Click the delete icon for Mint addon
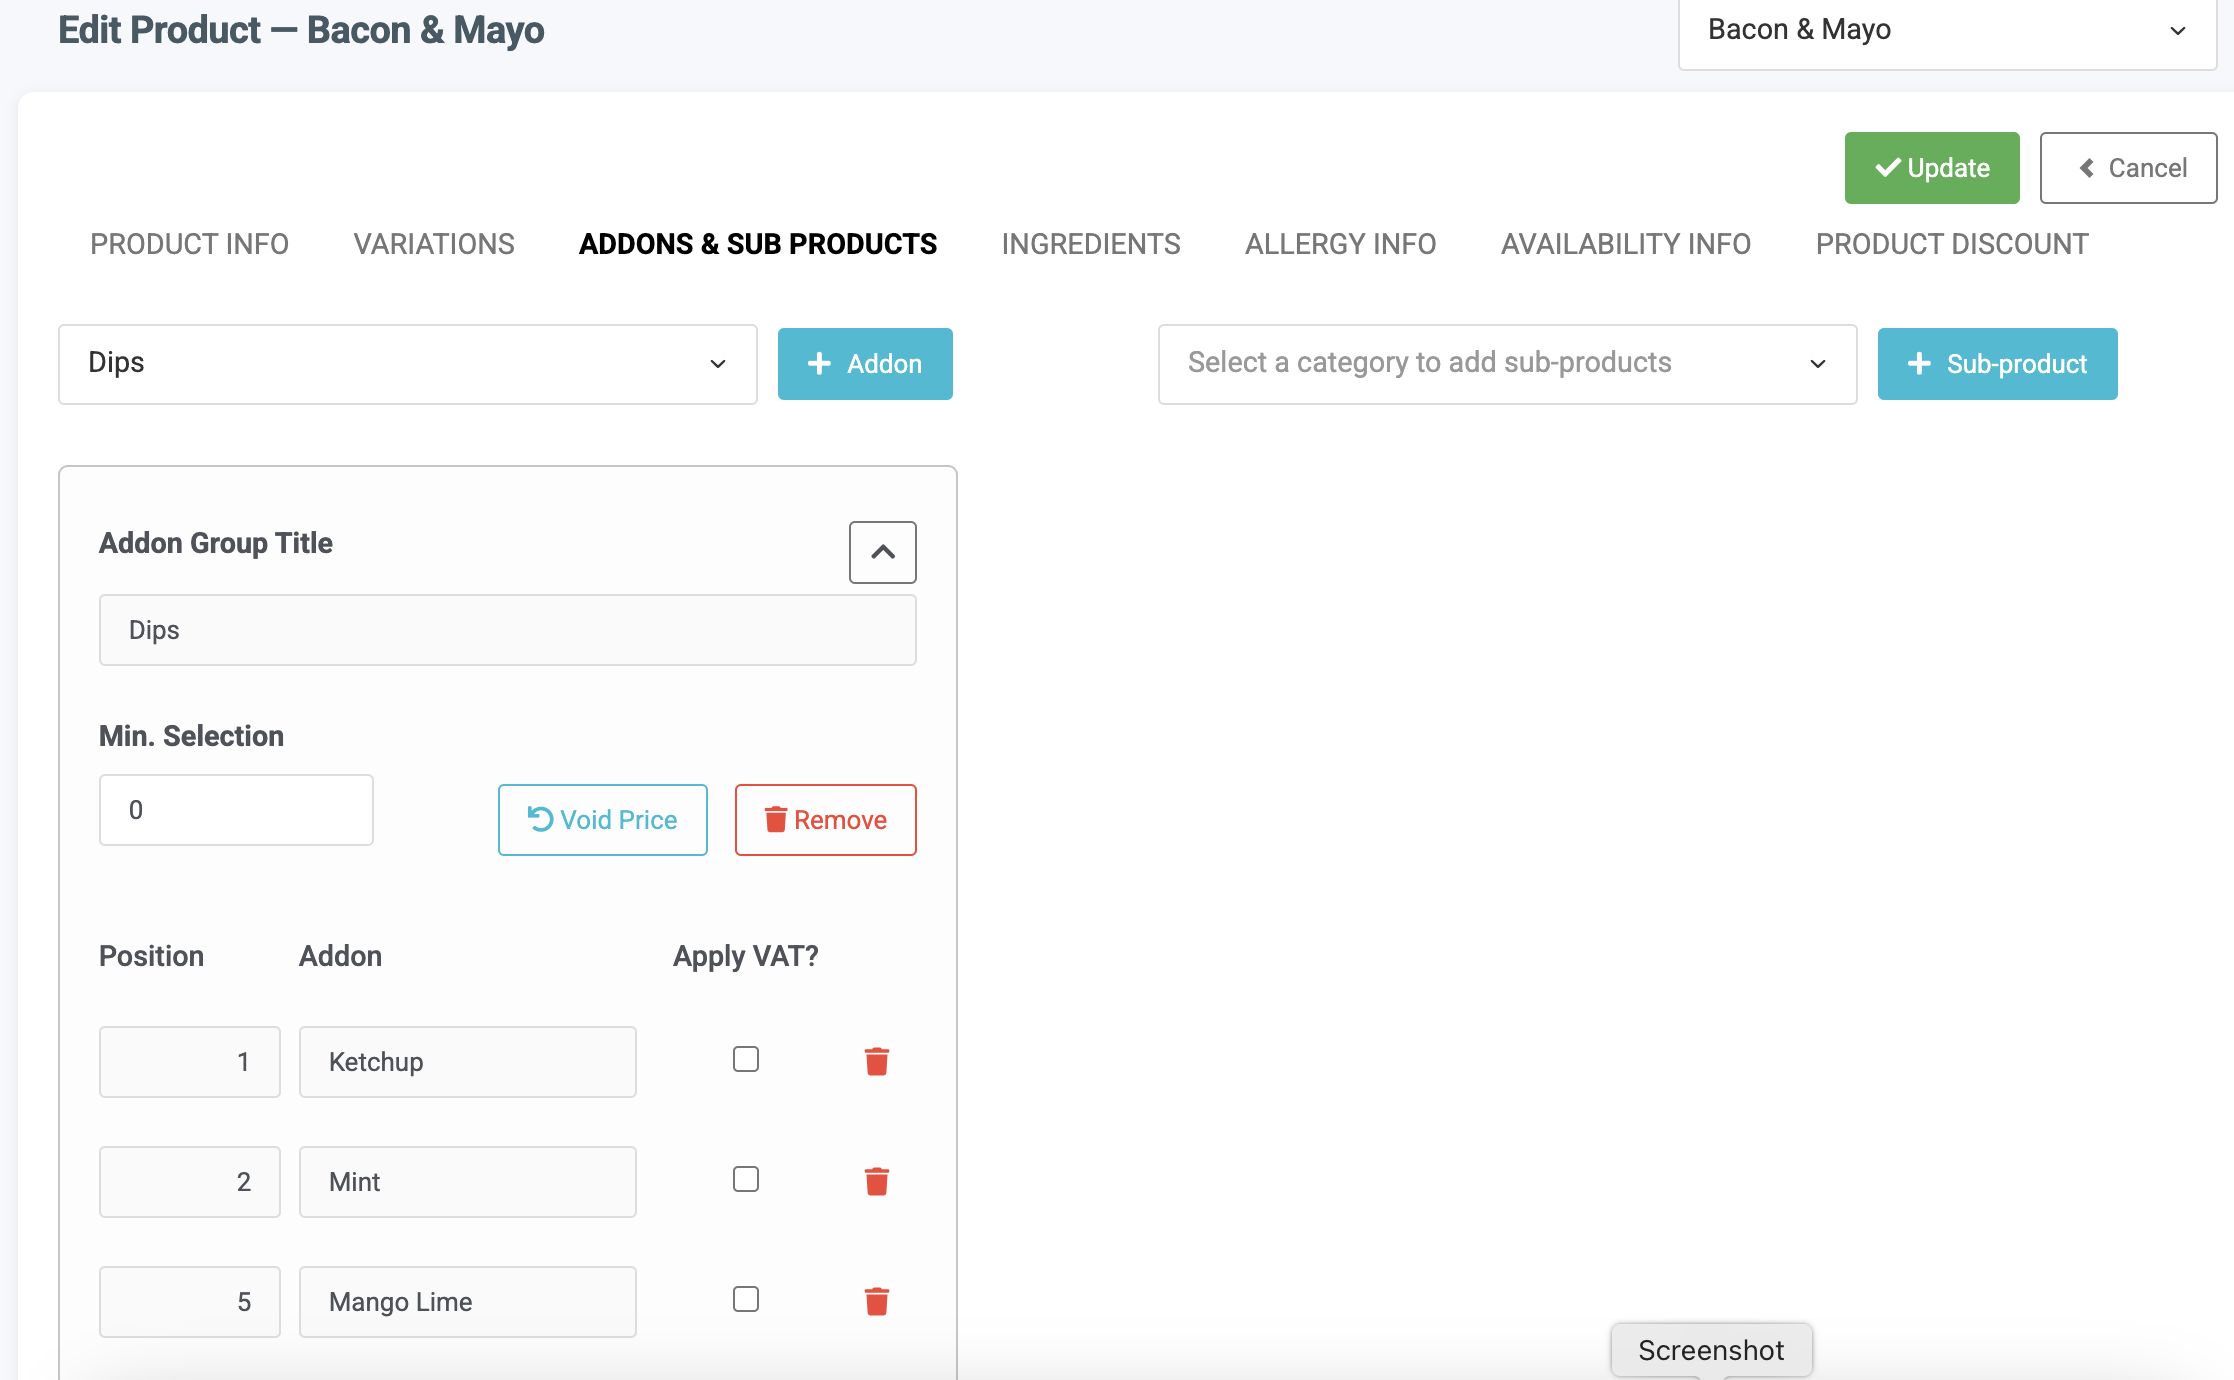 pyautogui.click(x=879, y=1181)
